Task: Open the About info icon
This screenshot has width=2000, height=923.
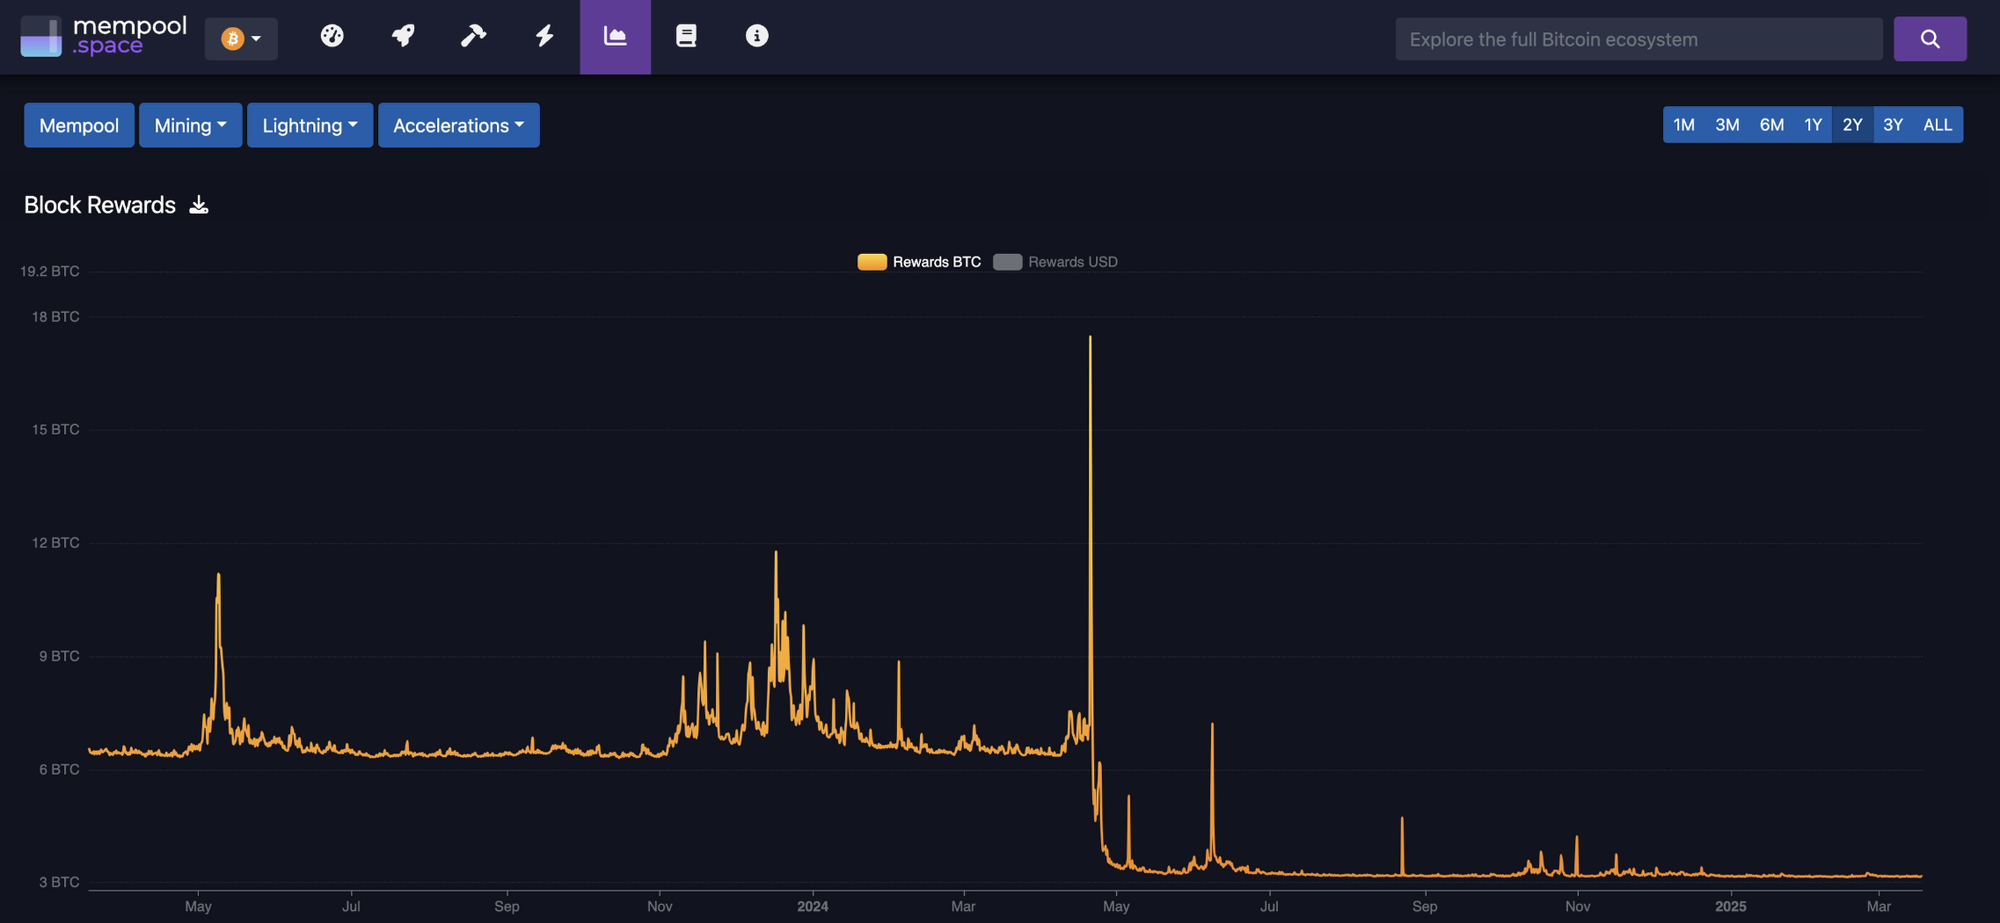Action: pyautogui.click(x=757, y=36)
